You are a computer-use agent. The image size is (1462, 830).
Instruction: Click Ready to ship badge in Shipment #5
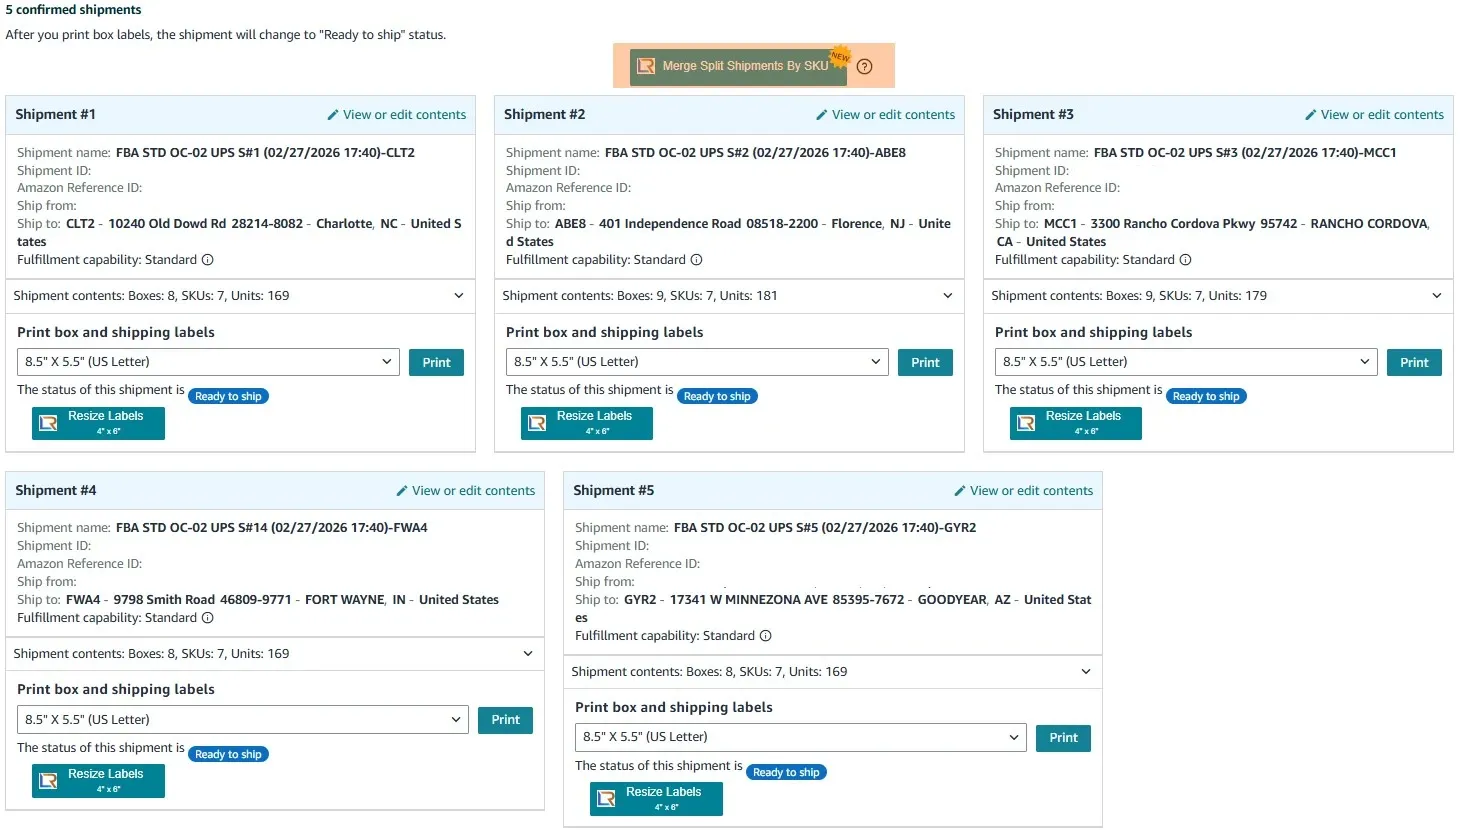click(x=786, y=773)
